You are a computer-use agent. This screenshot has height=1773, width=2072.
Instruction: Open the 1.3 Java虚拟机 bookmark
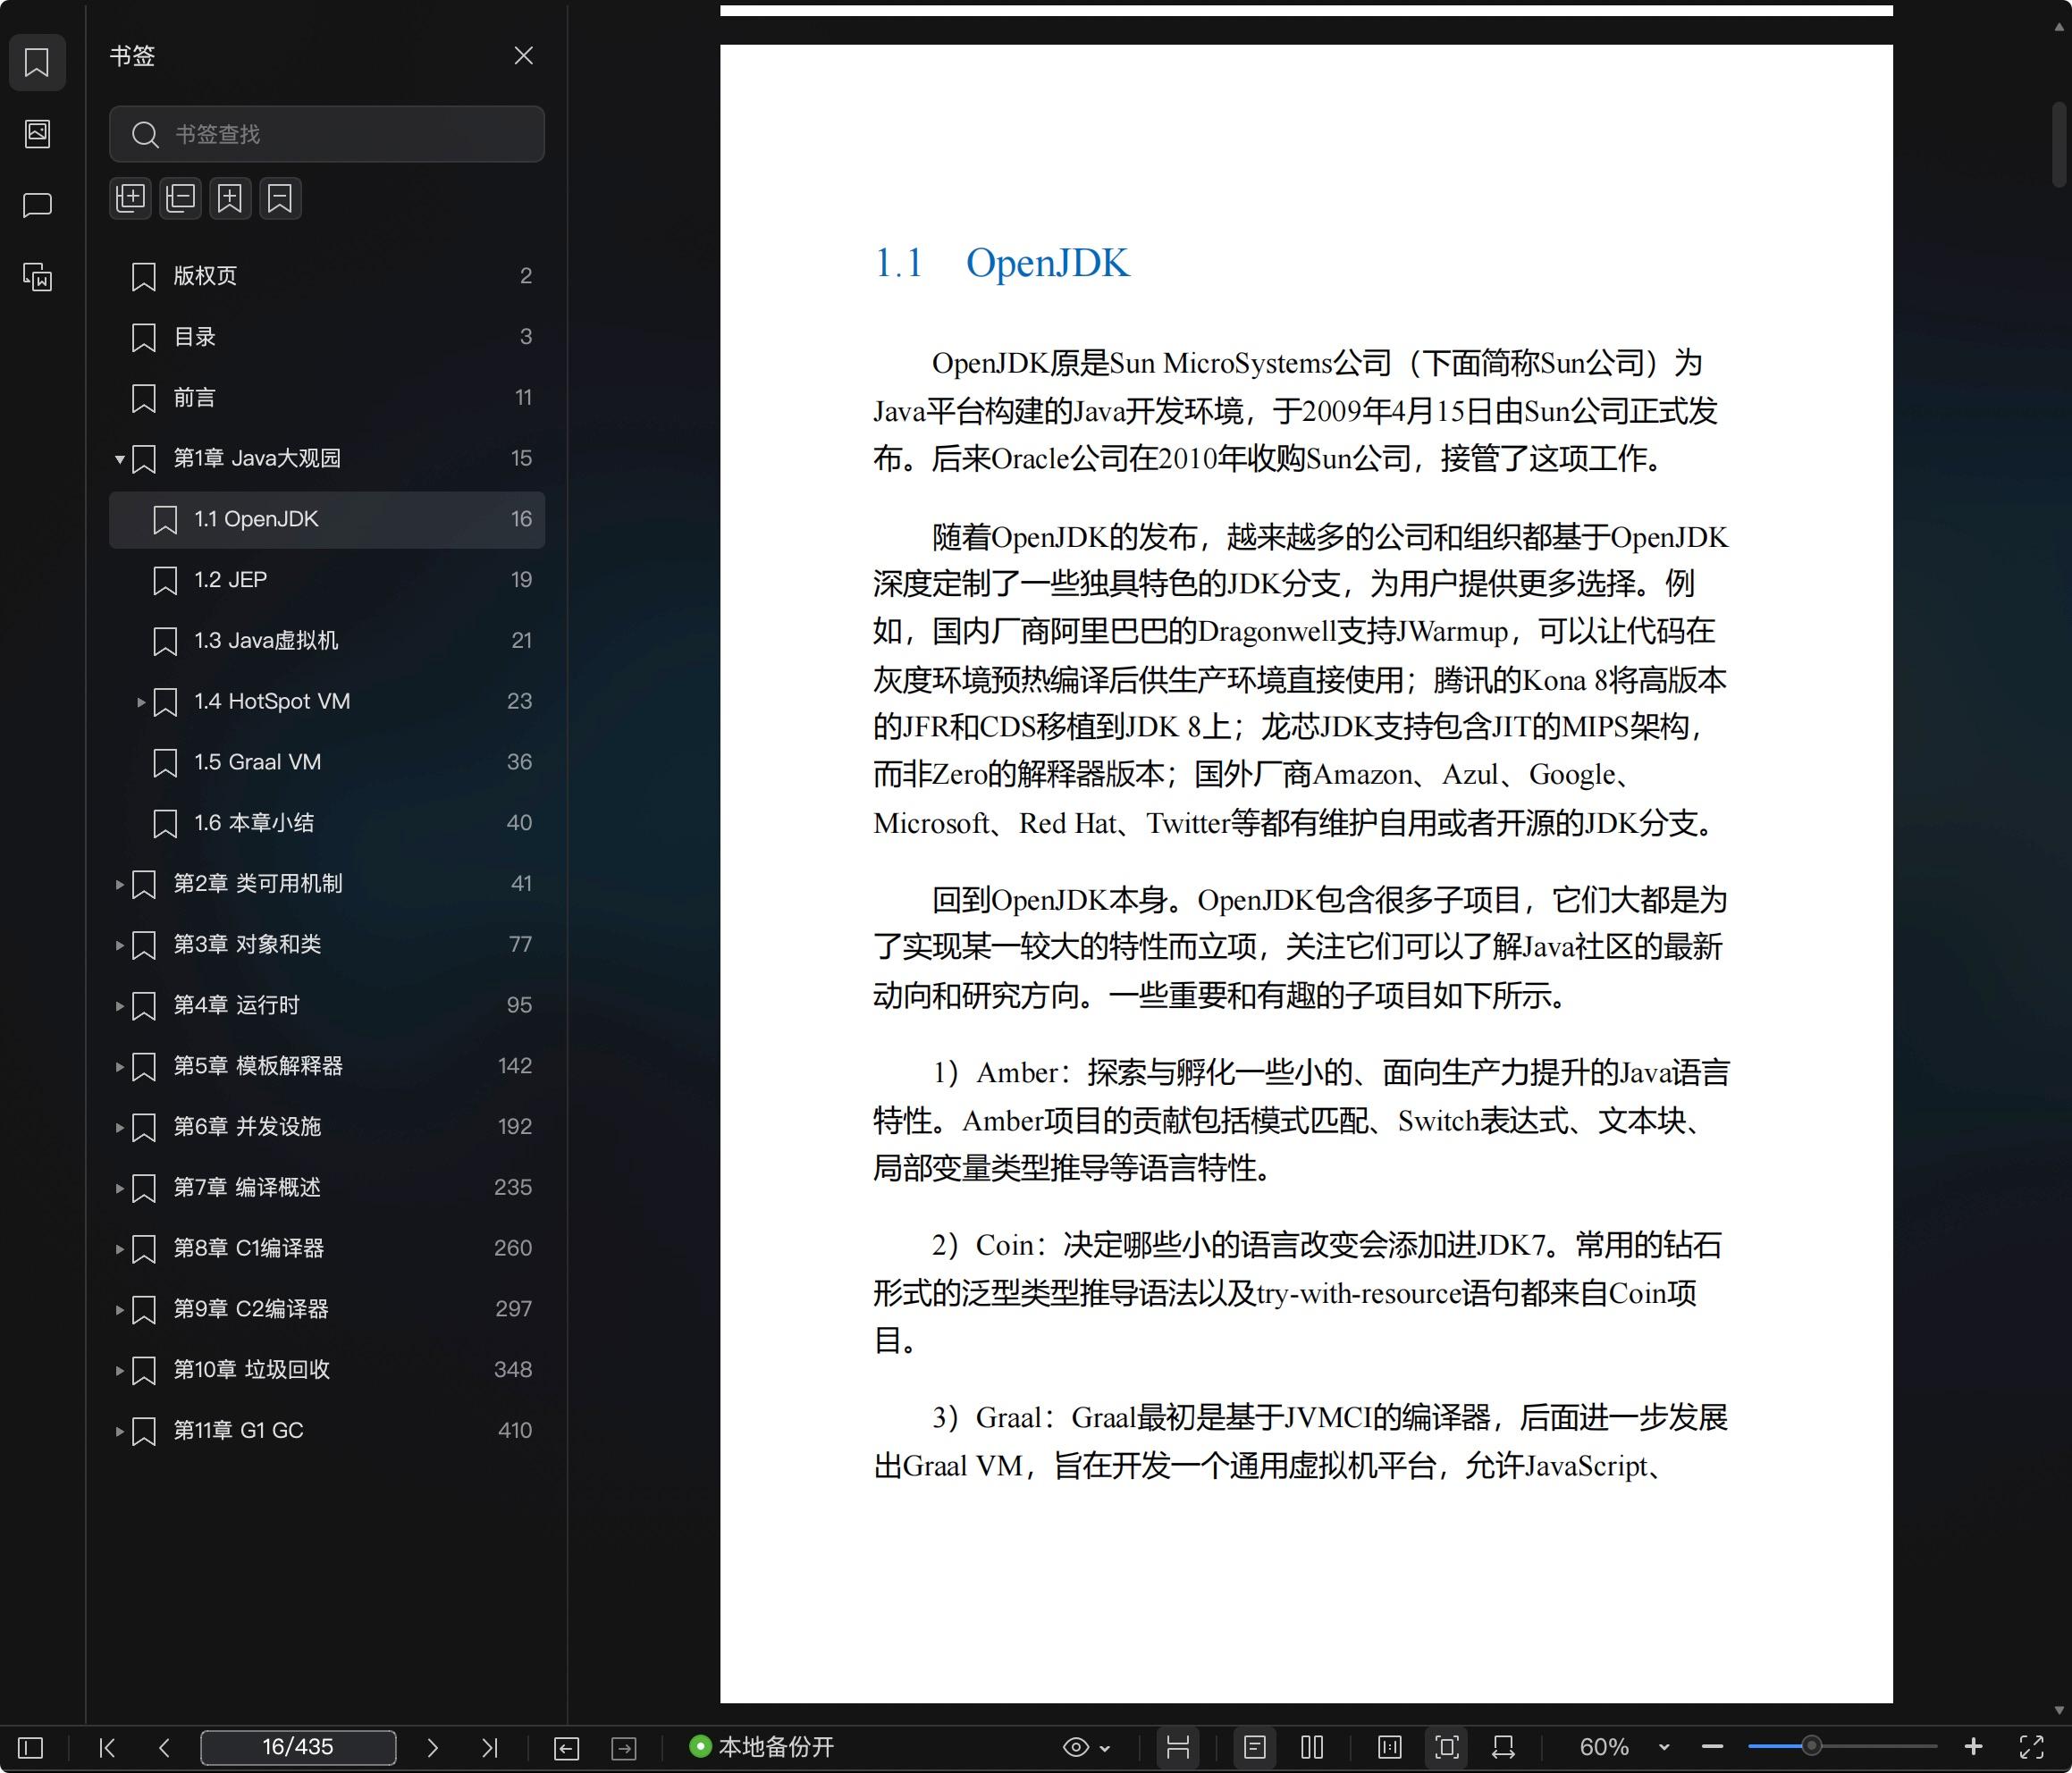point(327,641)
